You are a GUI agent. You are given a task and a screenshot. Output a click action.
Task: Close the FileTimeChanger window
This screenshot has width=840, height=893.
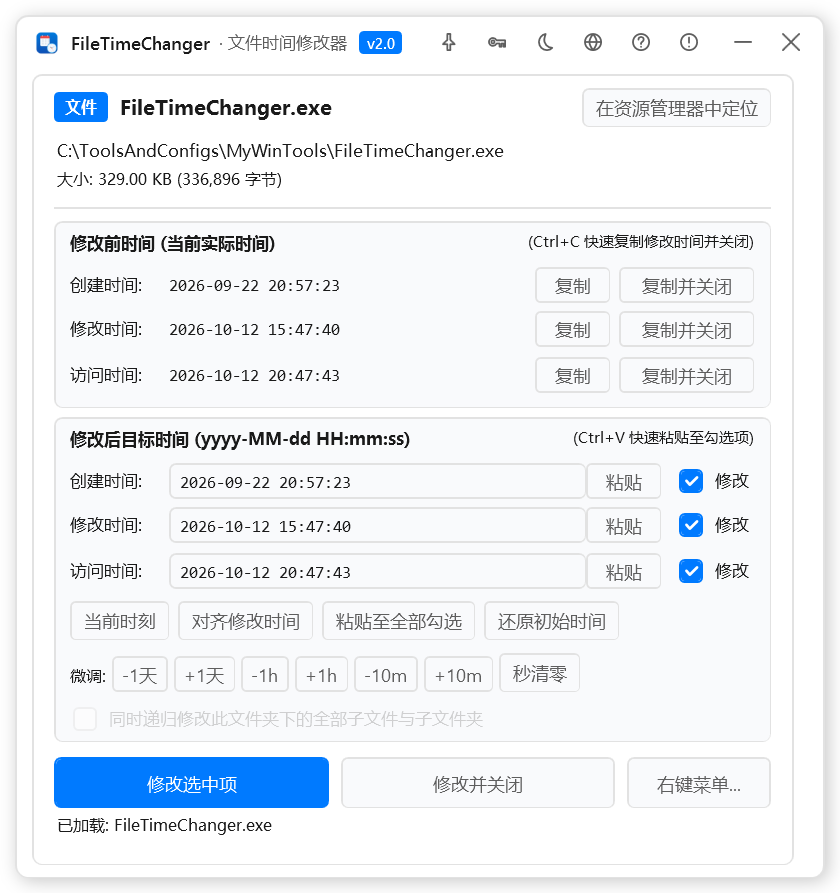[x=790, y=42]
